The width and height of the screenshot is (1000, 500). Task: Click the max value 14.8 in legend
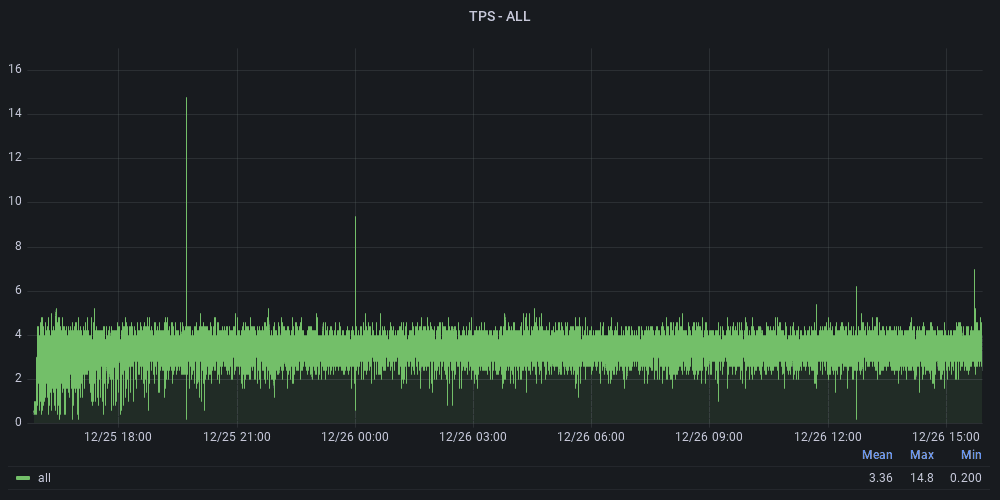click(x=921, y=478)
